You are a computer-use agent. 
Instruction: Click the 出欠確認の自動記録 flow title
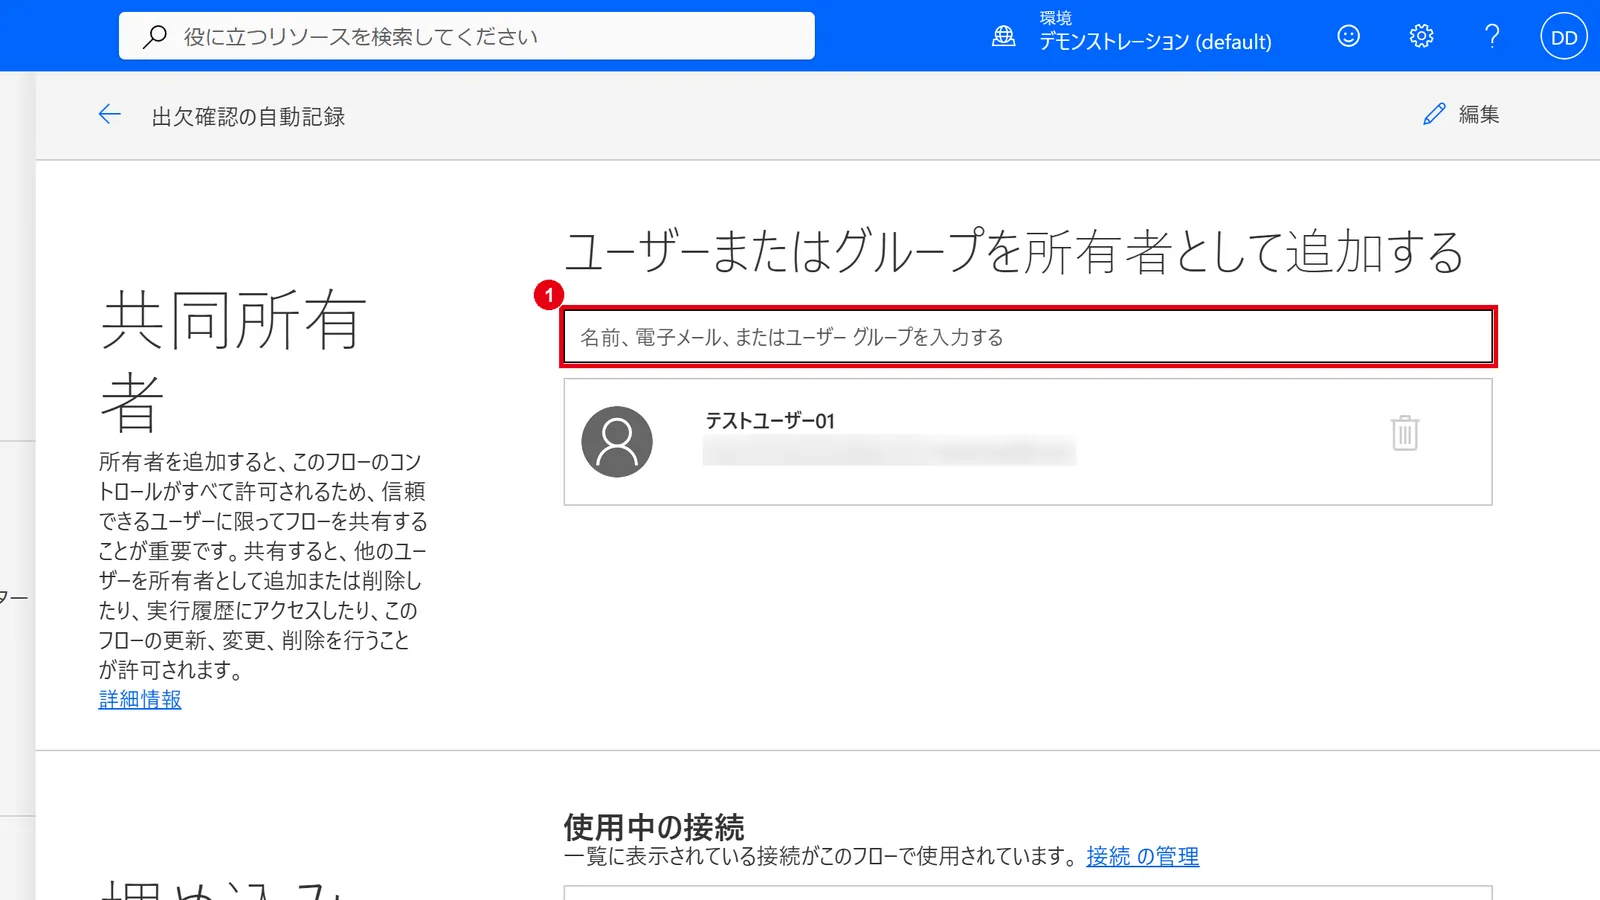pos(248,117)
